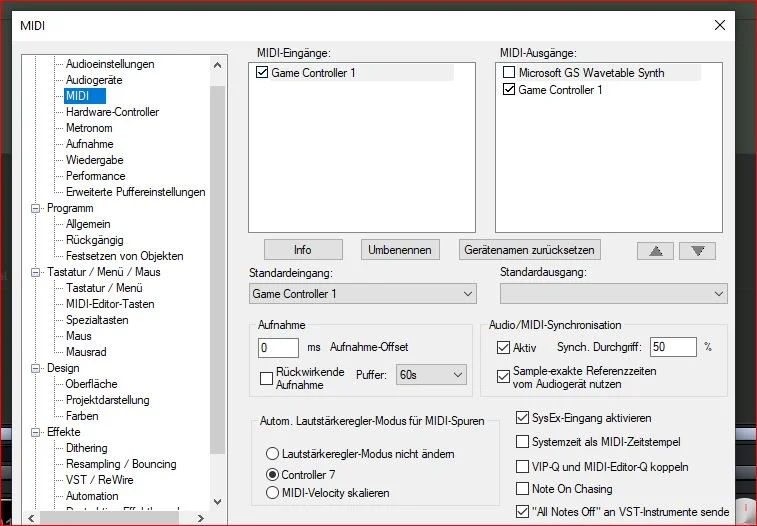Choose MIDI-Velocity skalieren radio
757x526 pixels.
point(272,493)
